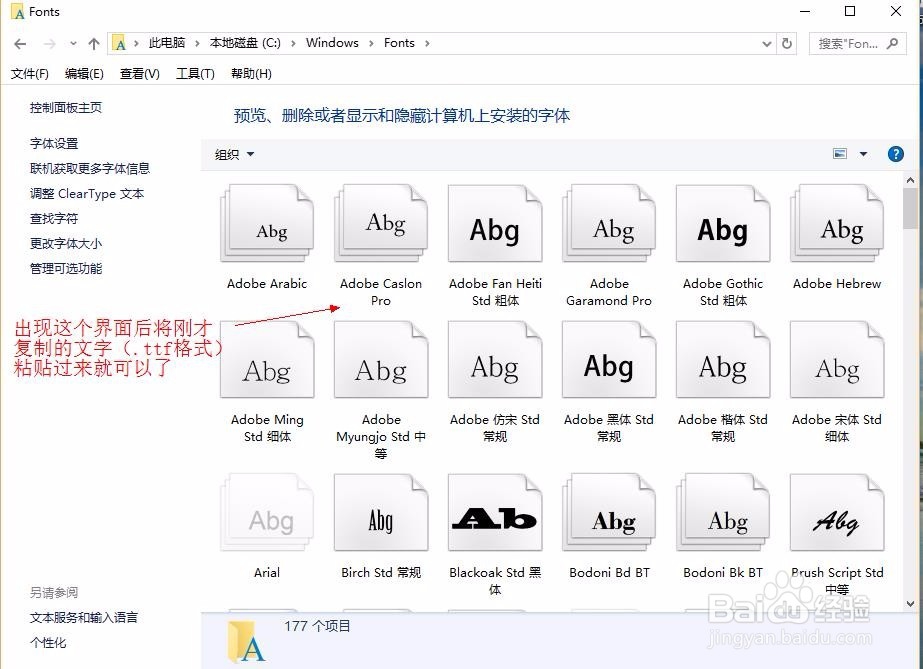Open 文本服务和输入语言 link

pos(84,618)
